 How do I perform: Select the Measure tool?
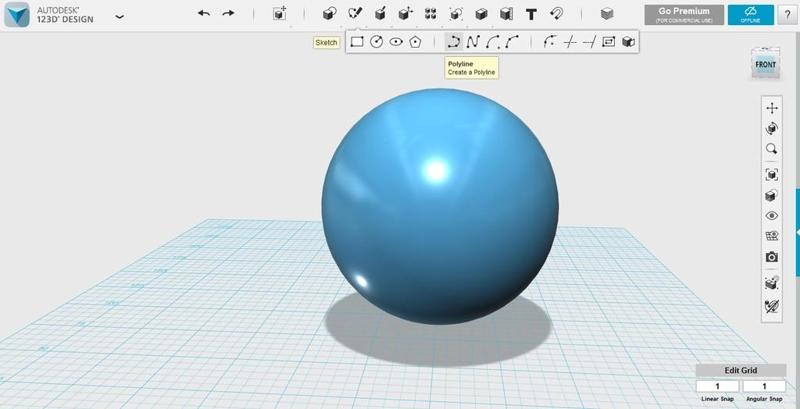click(506, 14)
